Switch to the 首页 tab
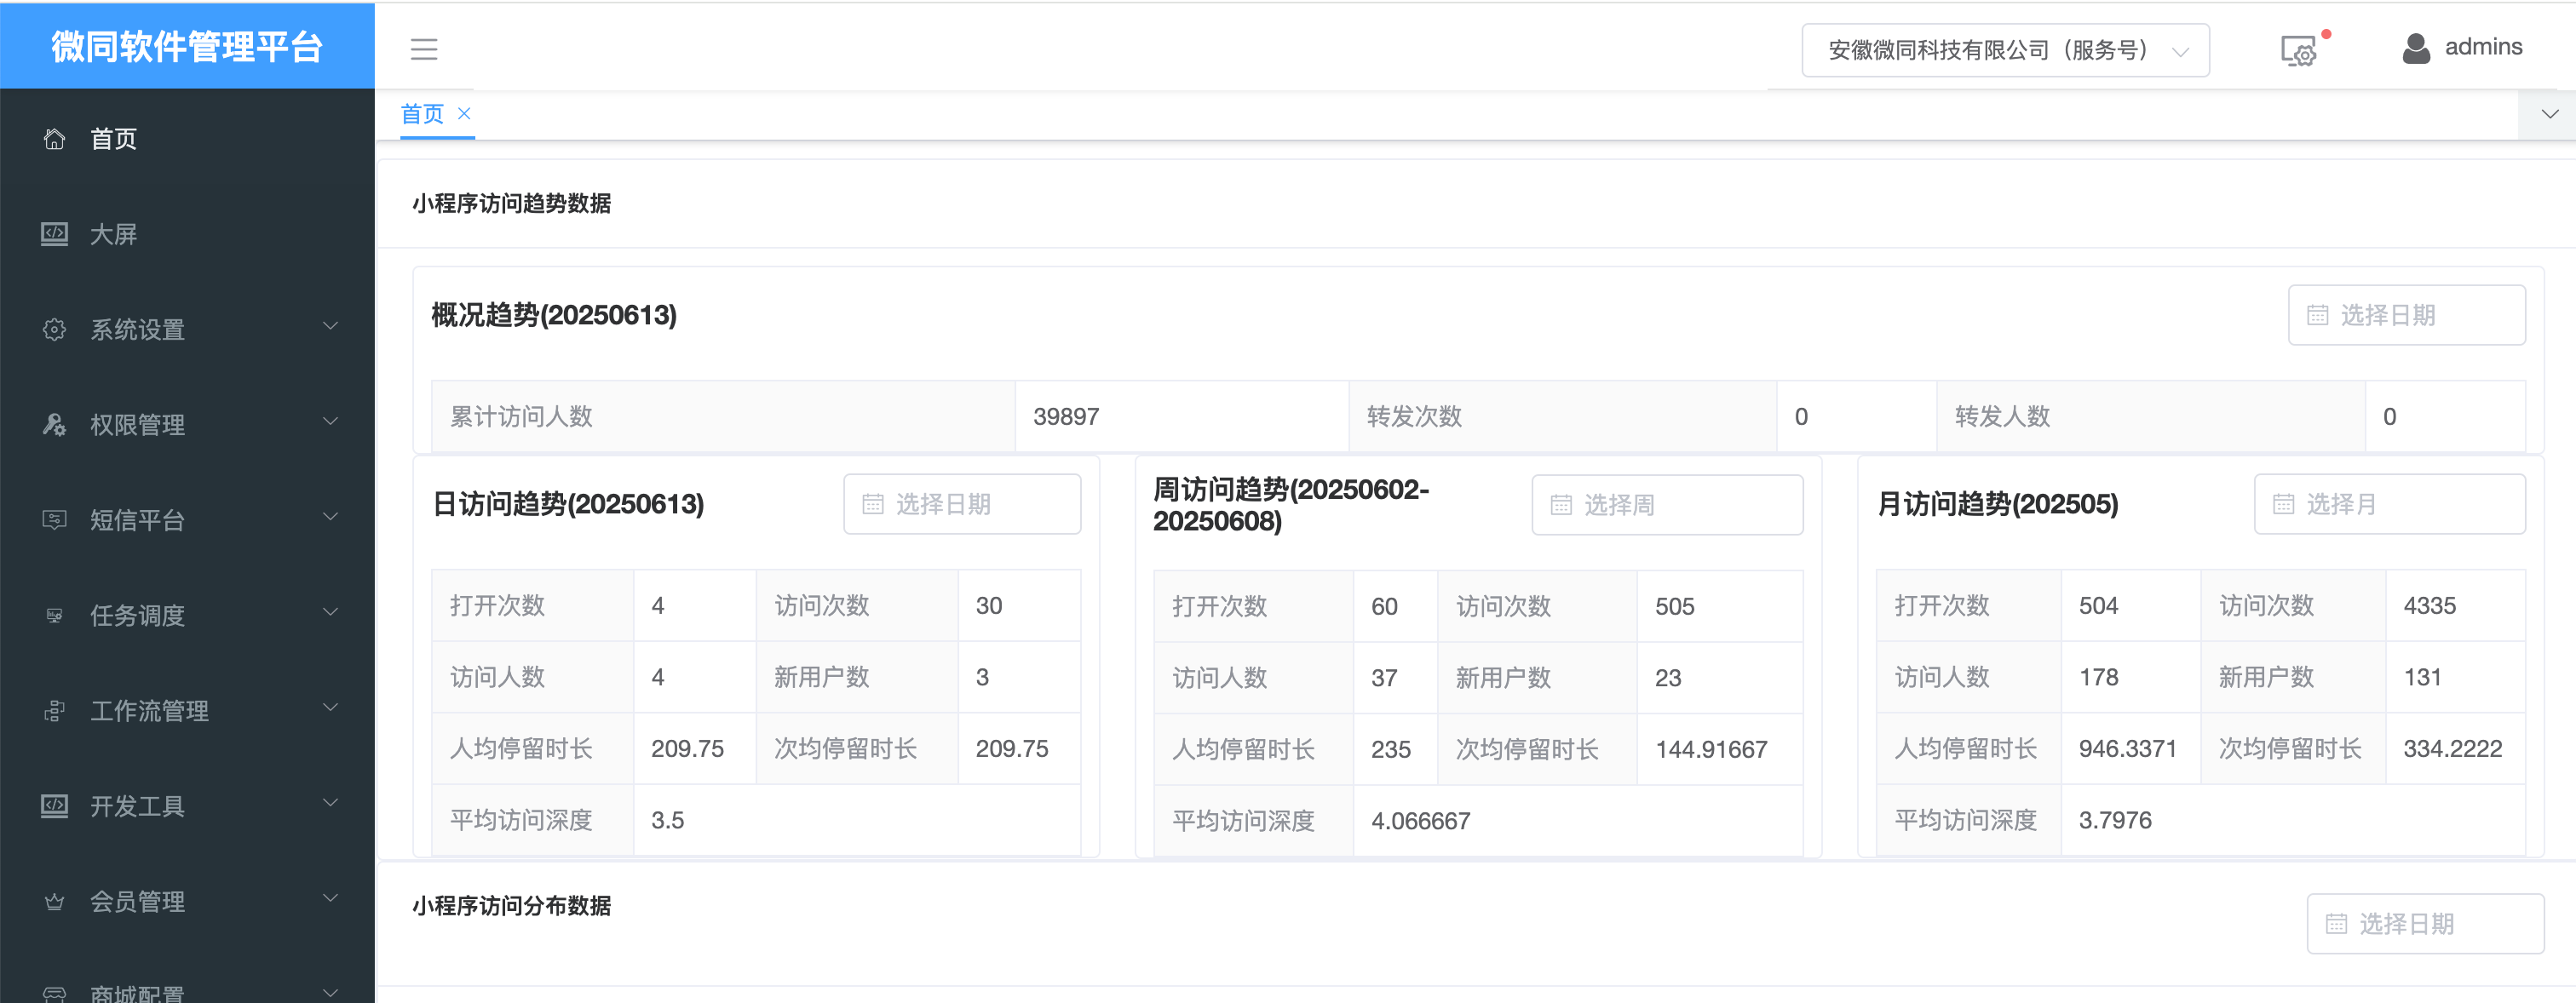 (422, 113)
